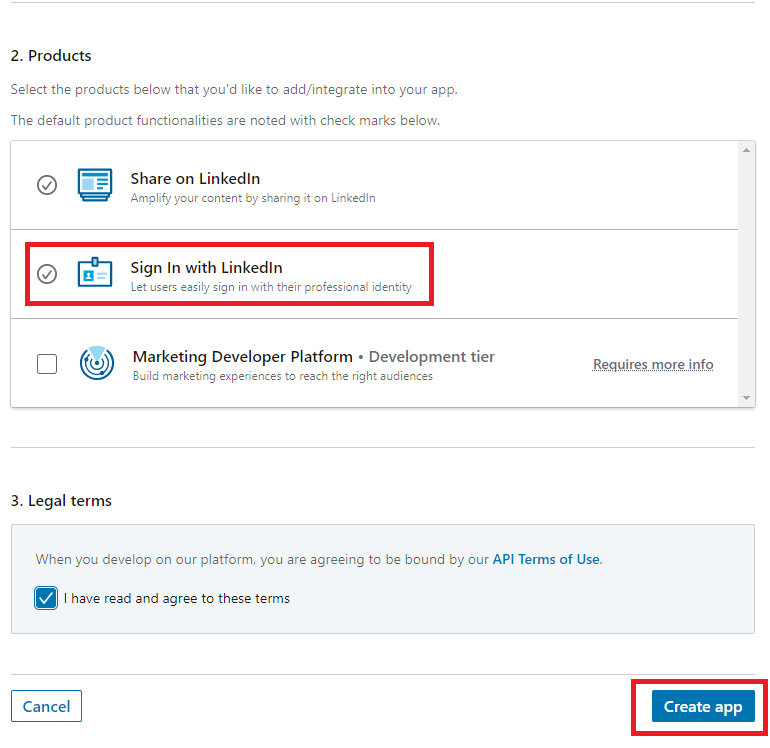Click the '3. Legal terms' heading
This screenshot has height=748, width=770.
61,500
